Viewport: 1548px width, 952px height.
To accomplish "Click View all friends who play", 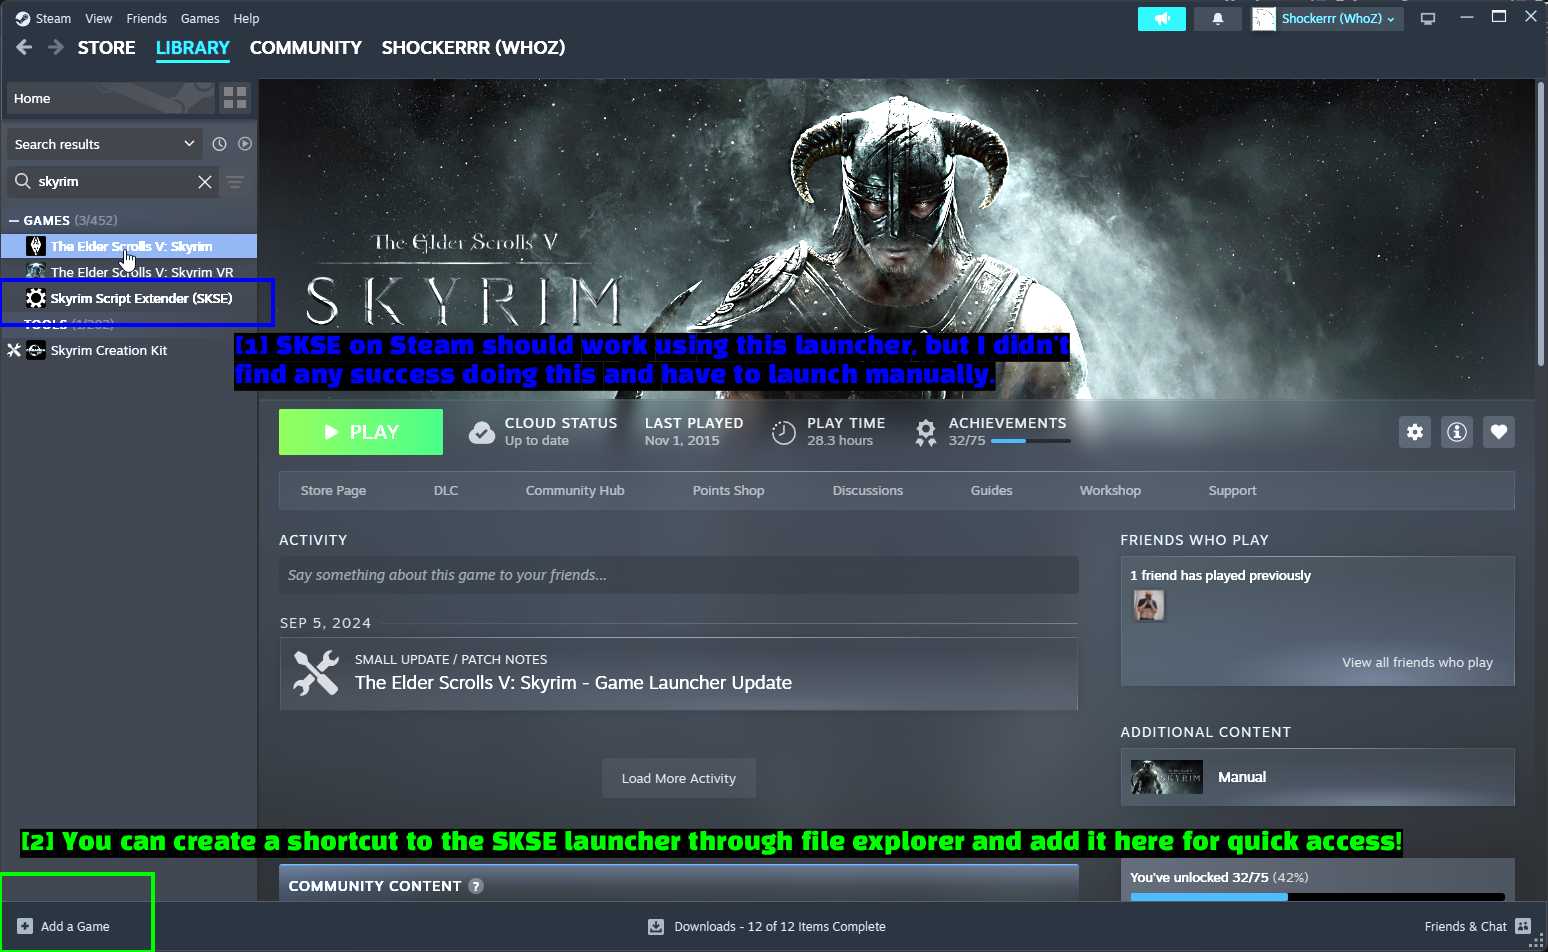I will [1417, 663].
